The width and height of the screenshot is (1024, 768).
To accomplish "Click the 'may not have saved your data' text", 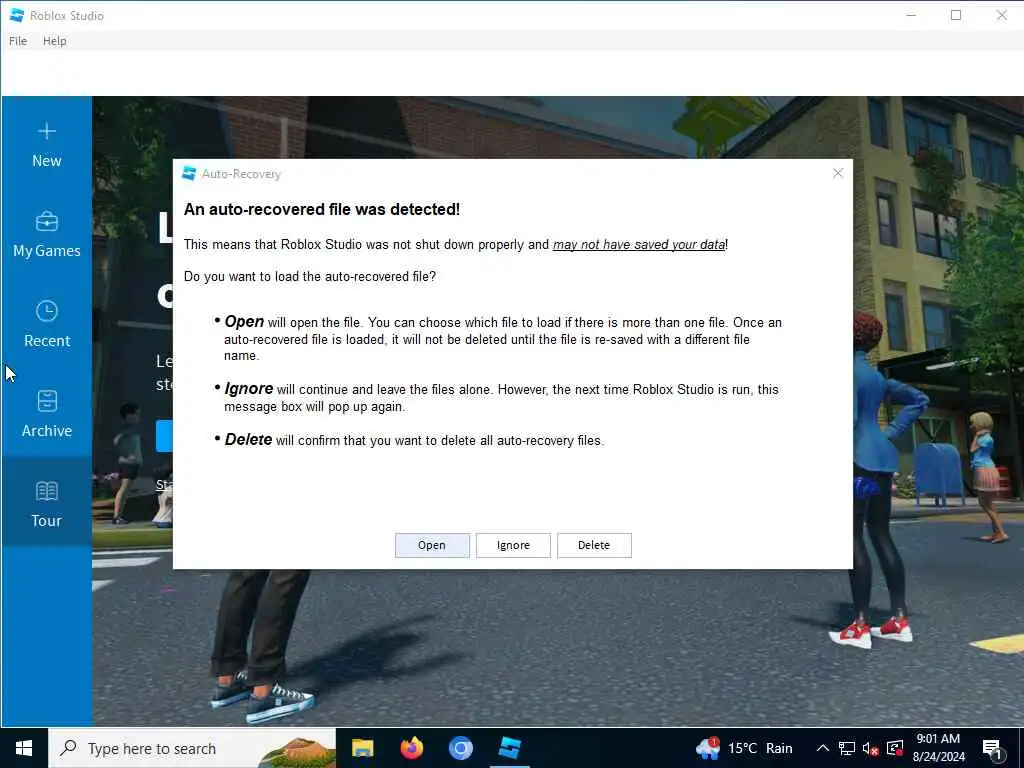I will pos(639,245).
